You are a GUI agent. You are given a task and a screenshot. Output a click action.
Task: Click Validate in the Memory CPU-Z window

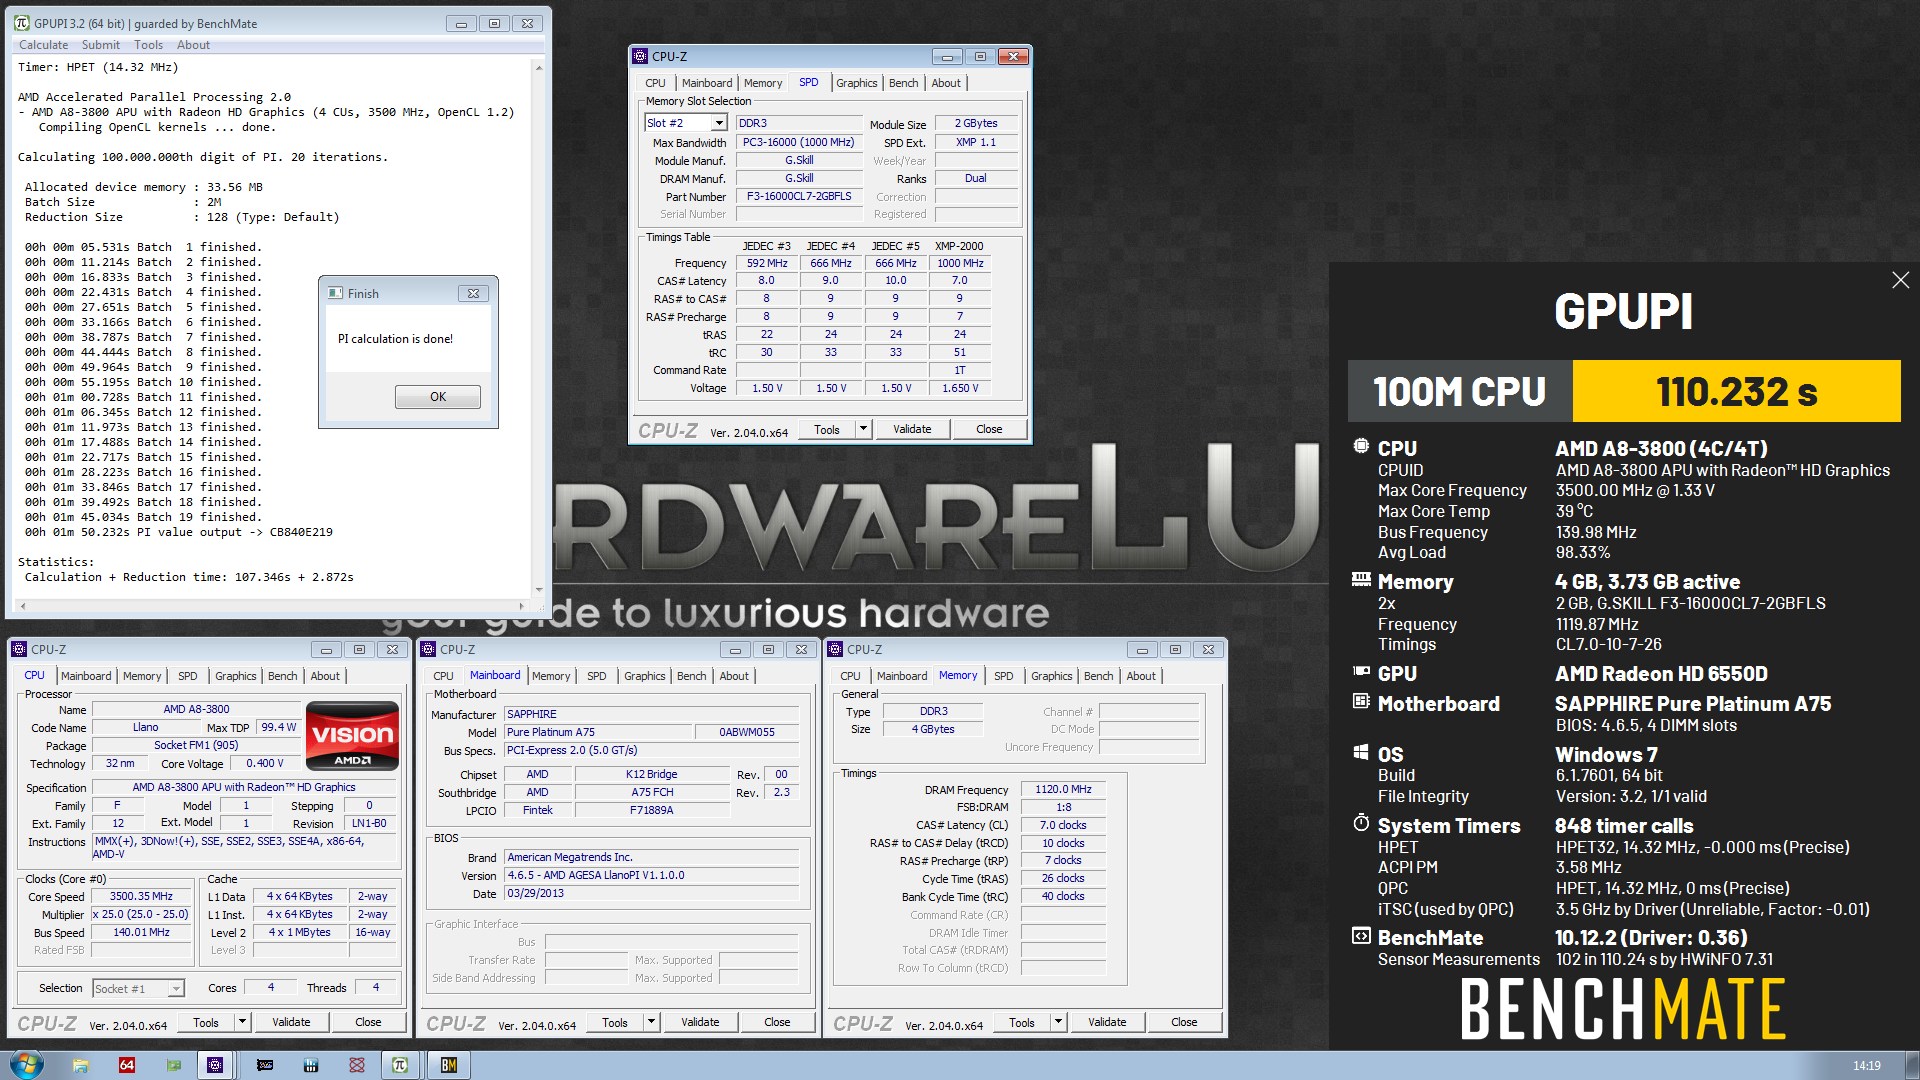(x=1107, y=1022)
